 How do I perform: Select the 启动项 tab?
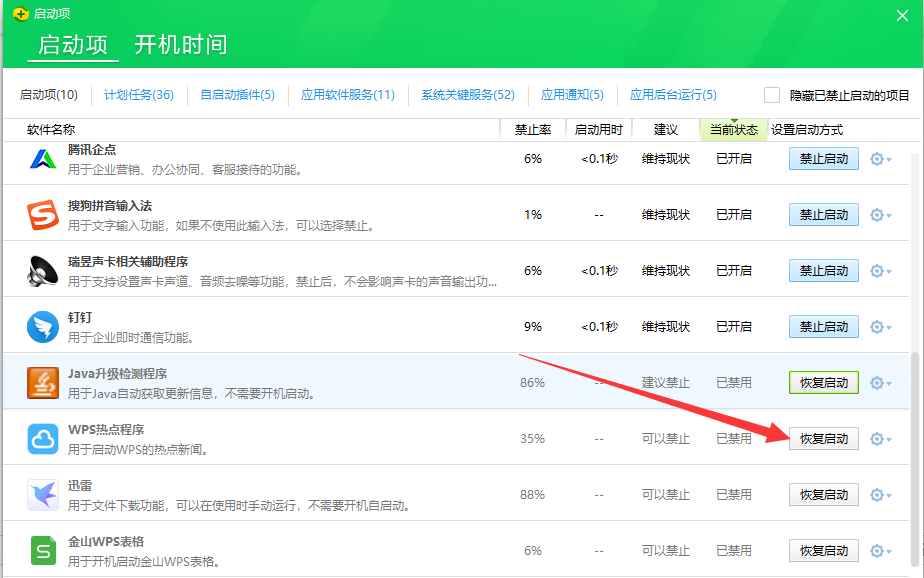tap(72, 44)
